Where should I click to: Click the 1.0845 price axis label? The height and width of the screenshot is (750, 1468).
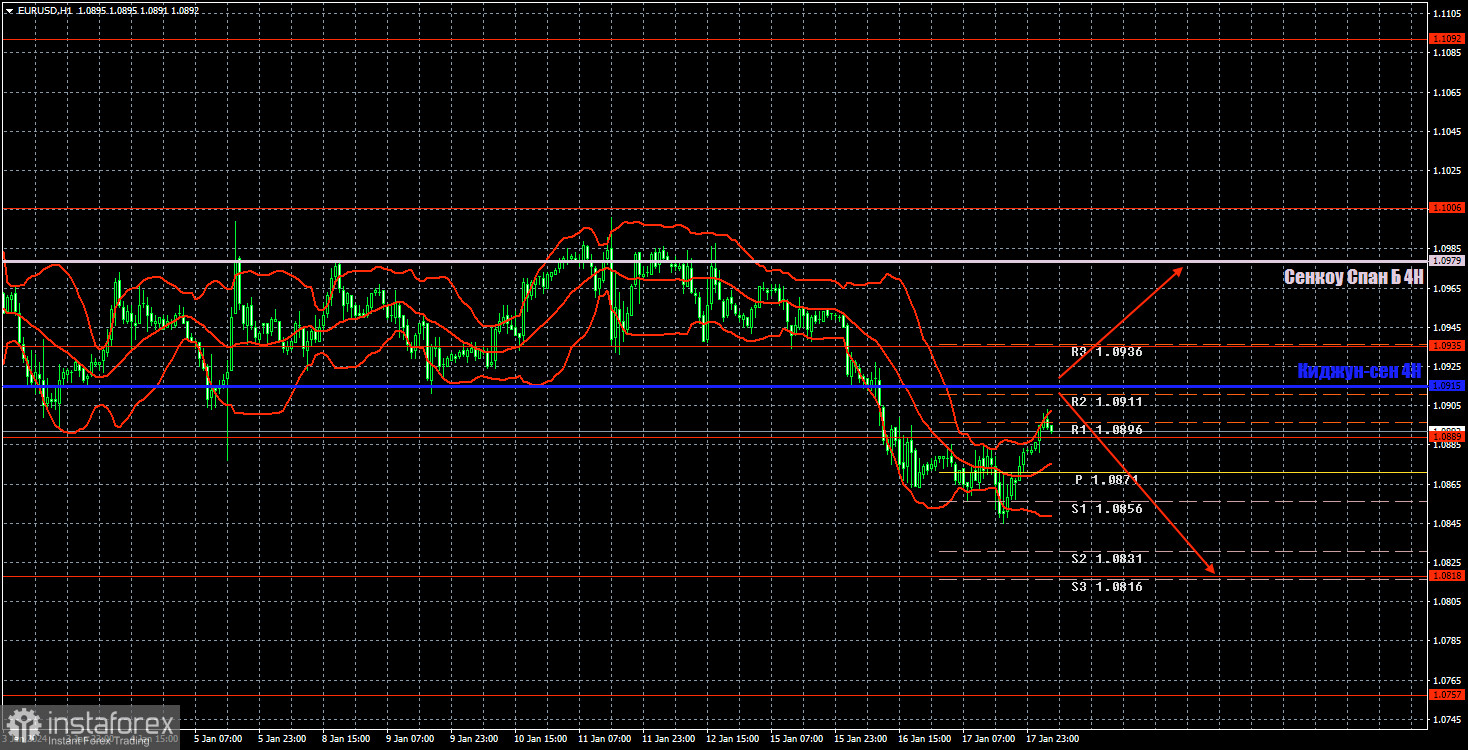(x=1448, y=523)
